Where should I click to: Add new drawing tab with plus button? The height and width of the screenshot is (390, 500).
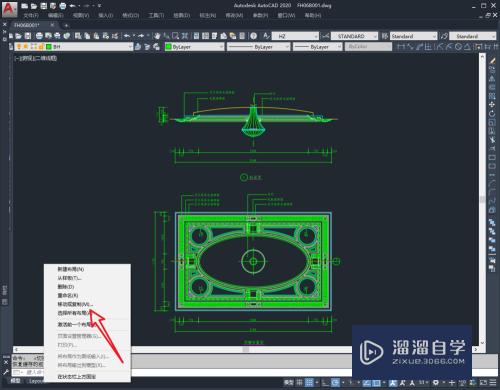tap(66, 25)
